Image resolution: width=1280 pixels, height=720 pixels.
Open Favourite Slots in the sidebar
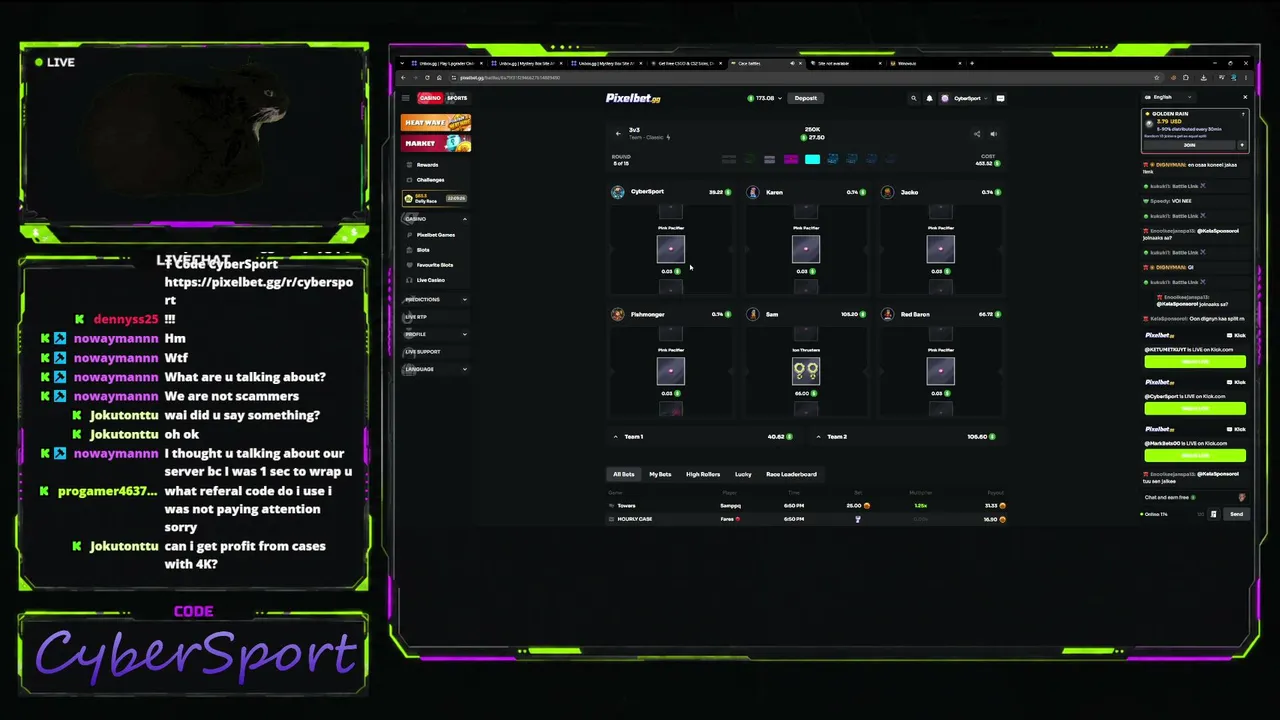click(434, 265)
